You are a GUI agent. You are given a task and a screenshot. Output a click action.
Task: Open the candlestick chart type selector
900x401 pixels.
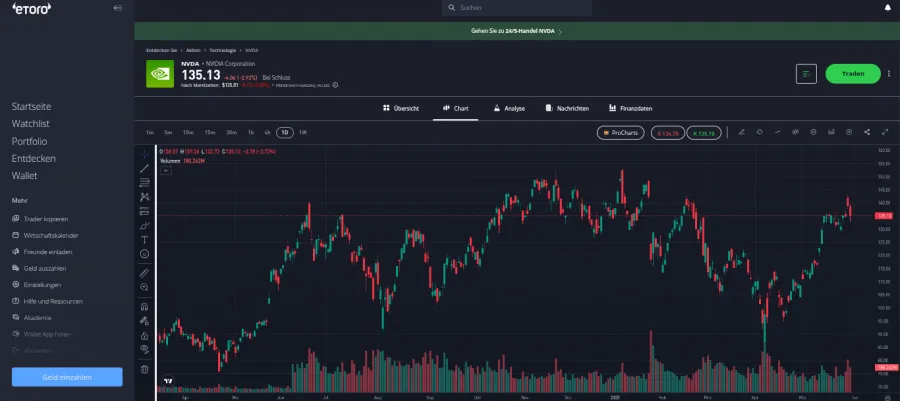[796, 133]
